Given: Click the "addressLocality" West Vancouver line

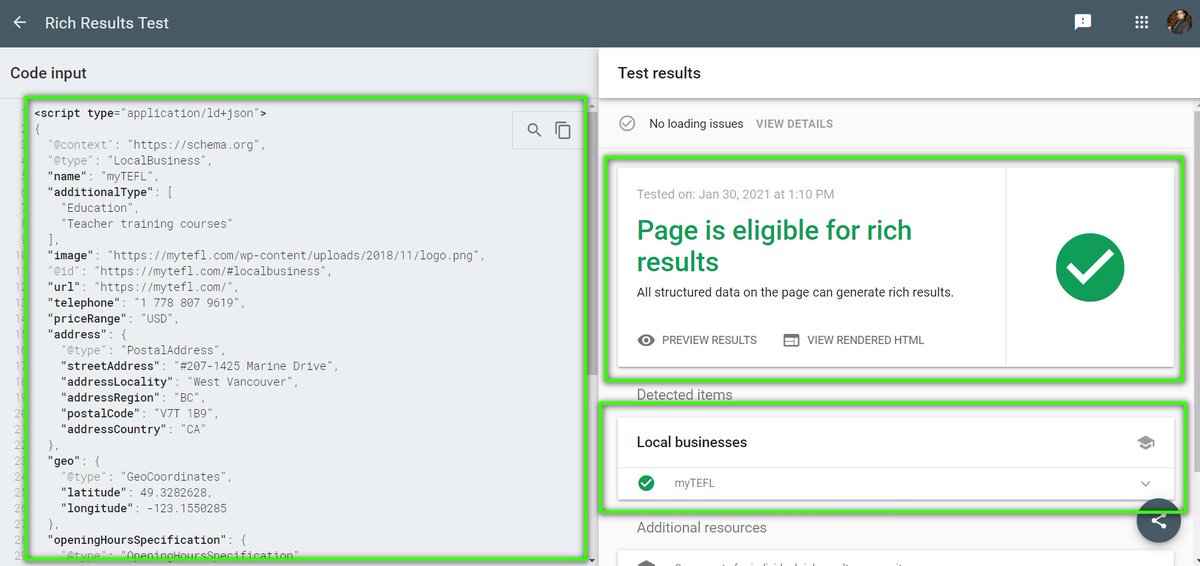Looking at the screenshot, I should pos(179,382).
